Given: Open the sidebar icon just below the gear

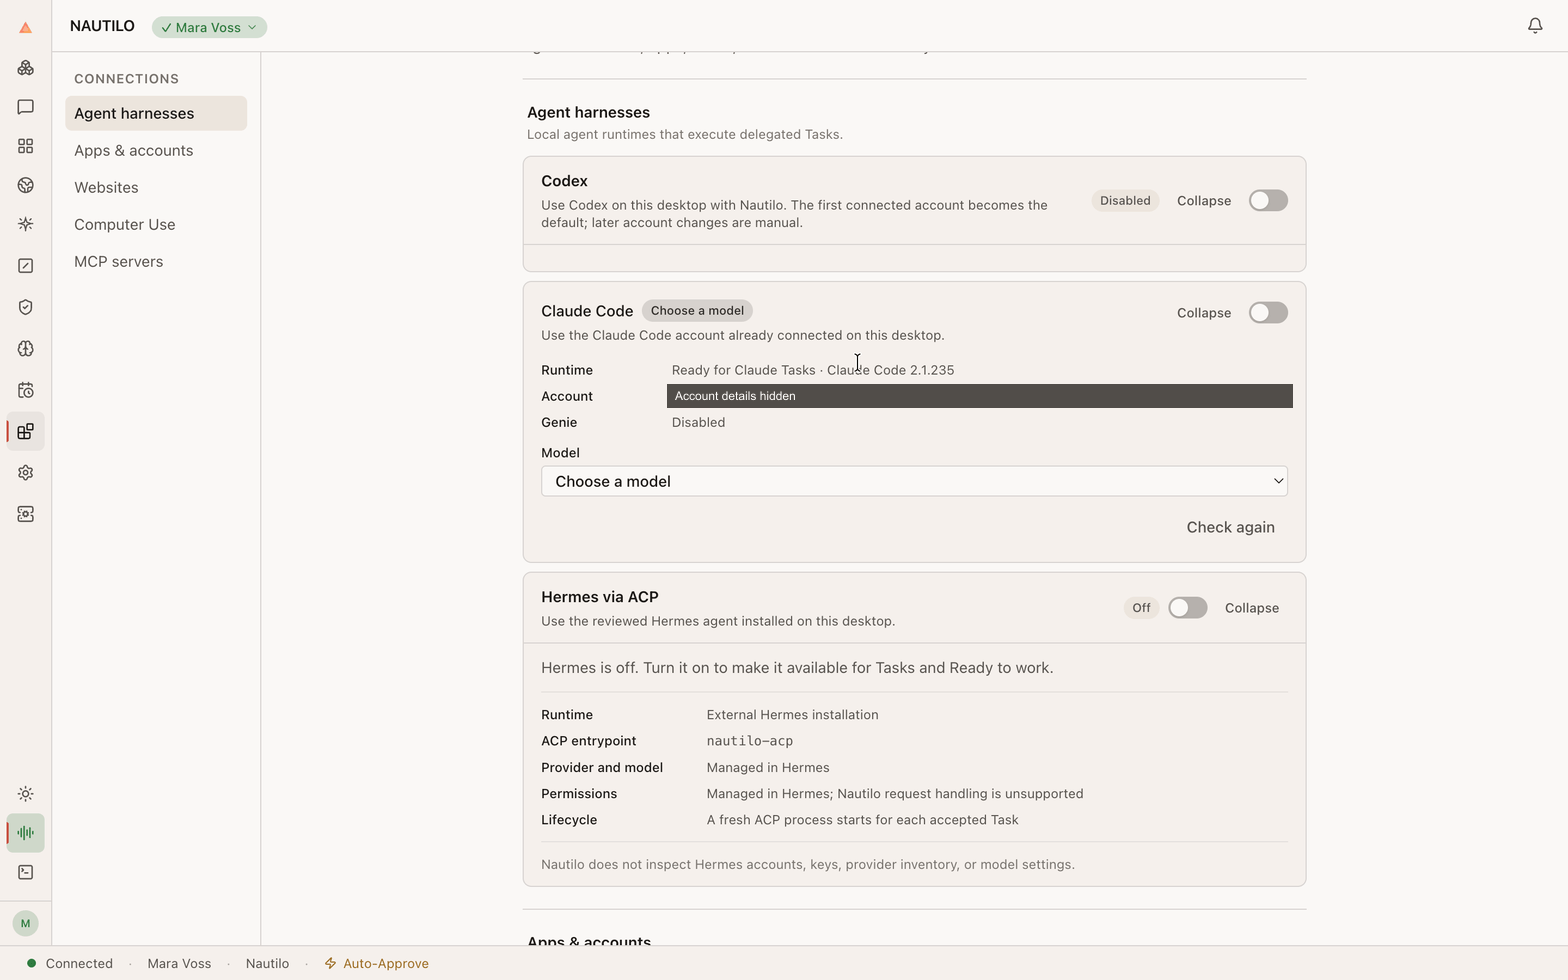Looking at the screenshot, I should (x=26, y=514).
